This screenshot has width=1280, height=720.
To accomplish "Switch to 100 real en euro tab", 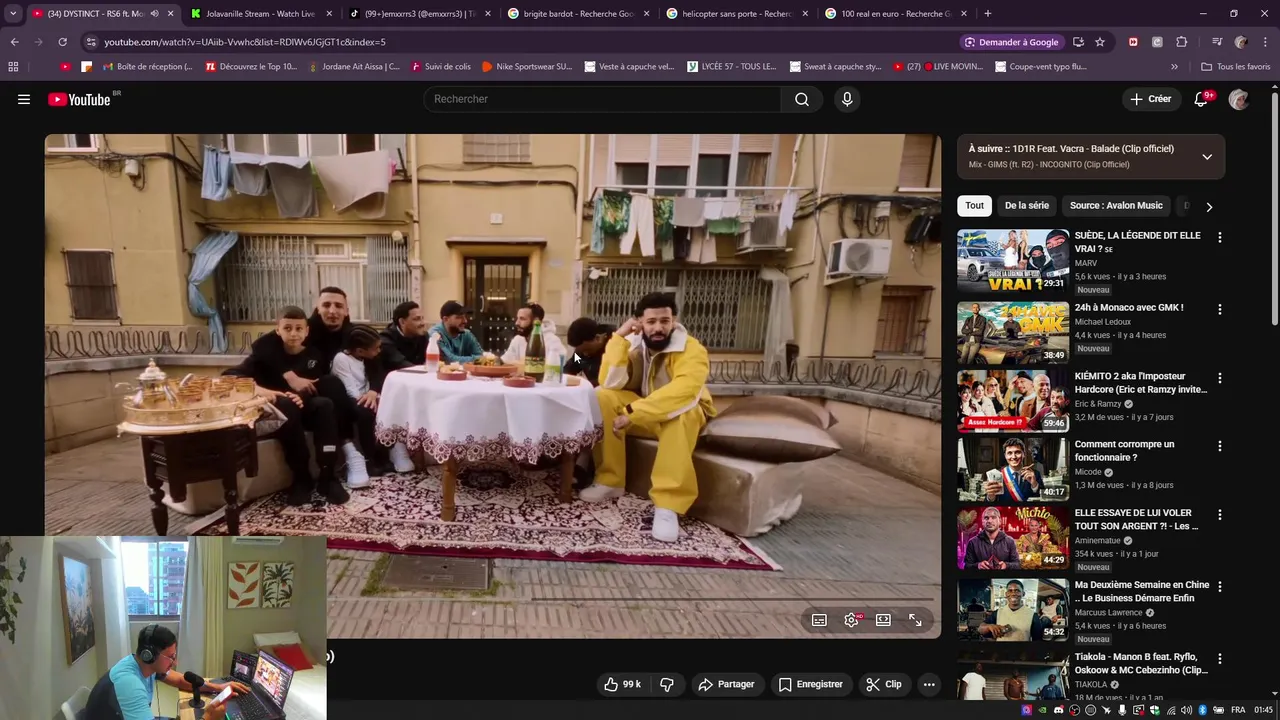I will [895, 14].
